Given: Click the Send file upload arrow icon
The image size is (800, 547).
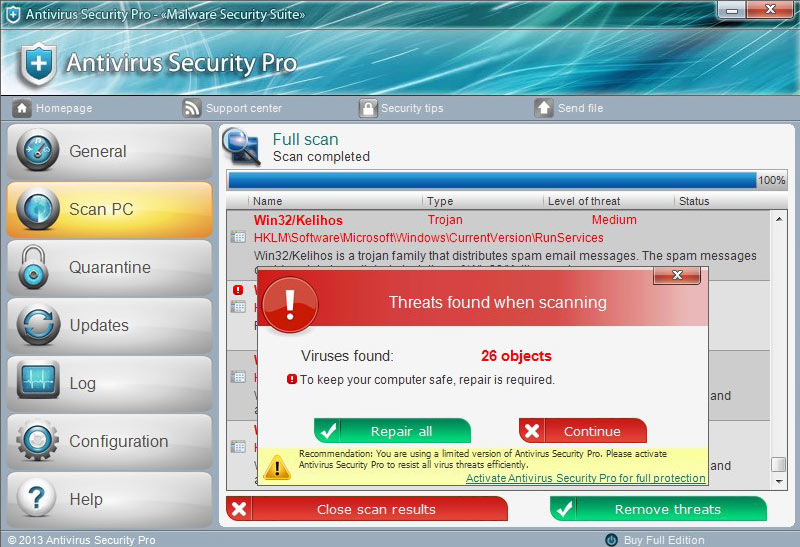Looking at the screenshot, I should [x=544, y=108].
